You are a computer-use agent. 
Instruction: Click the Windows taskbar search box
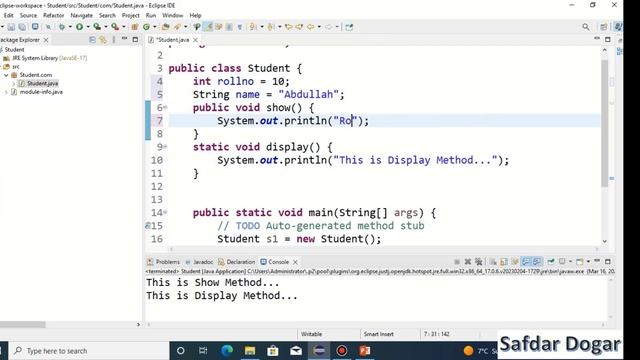(89, 351)
